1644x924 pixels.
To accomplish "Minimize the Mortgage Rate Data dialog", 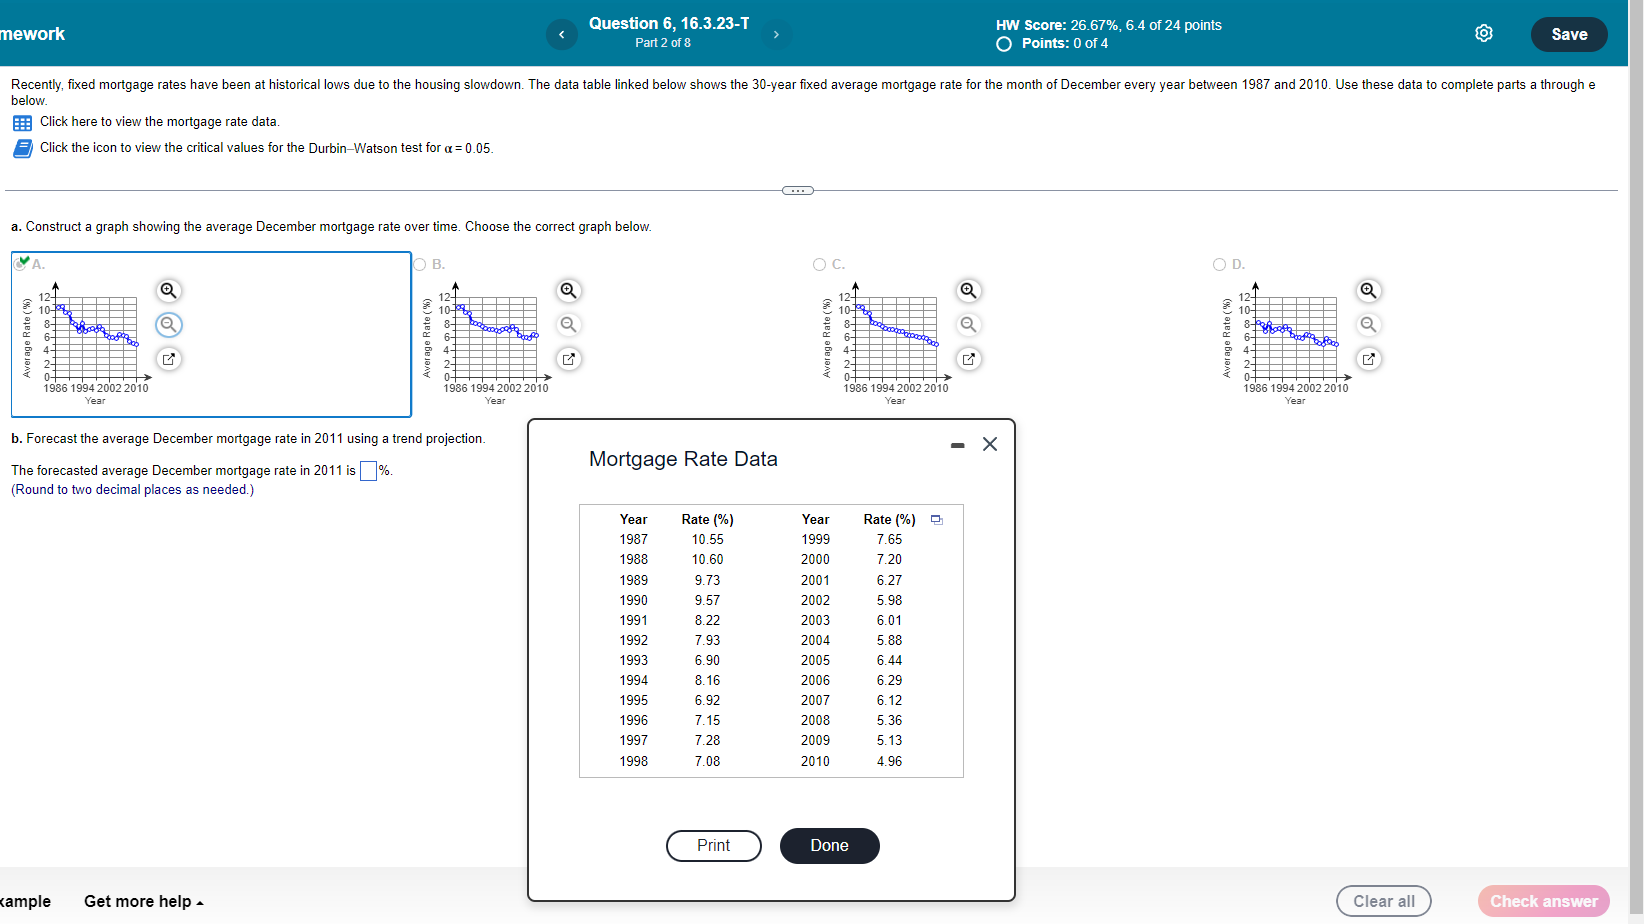I will (957, 444).
